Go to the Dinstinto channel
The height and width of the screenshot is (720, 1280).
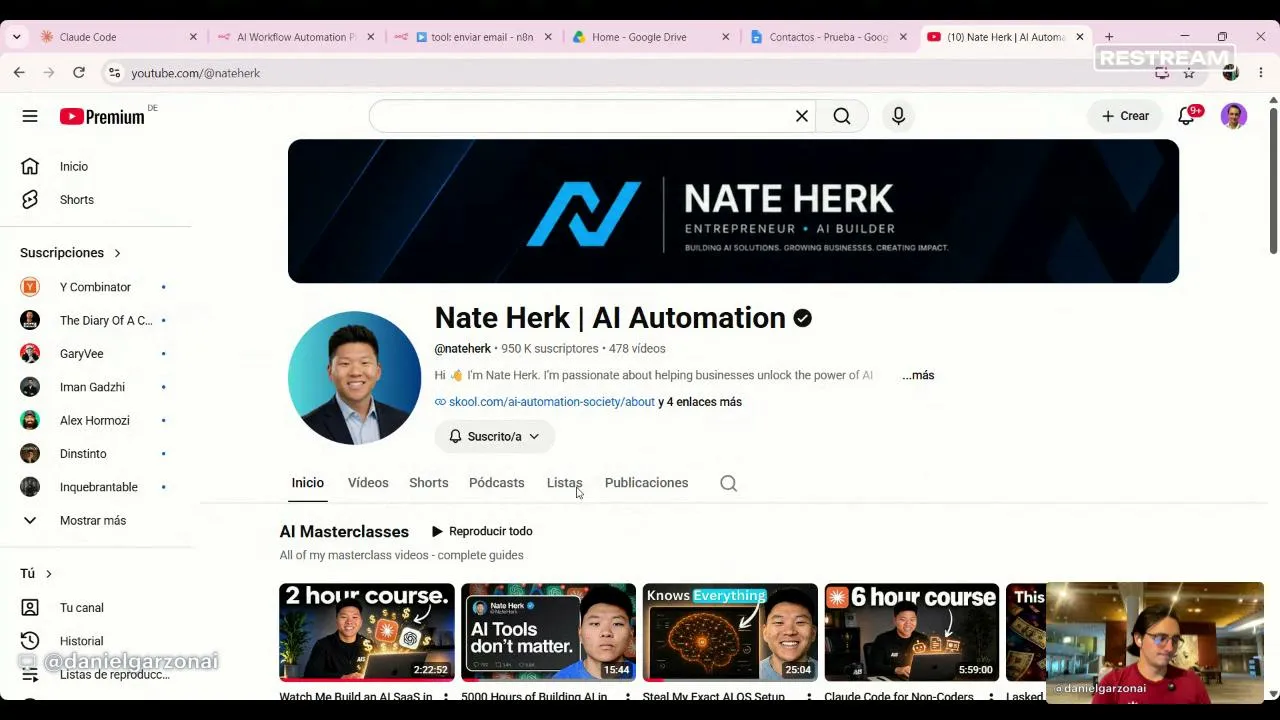95,454
